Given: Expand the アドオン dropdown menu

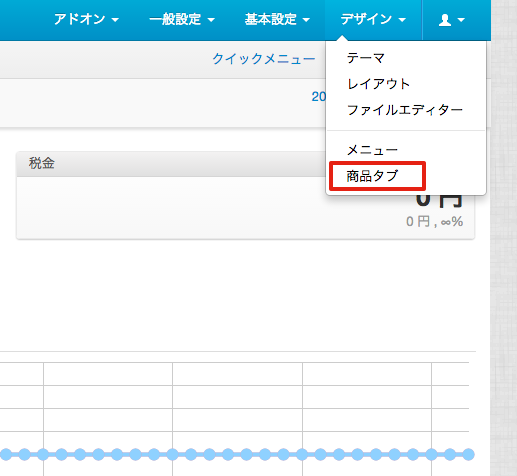Looking at the screenshot, I should 86,19.
